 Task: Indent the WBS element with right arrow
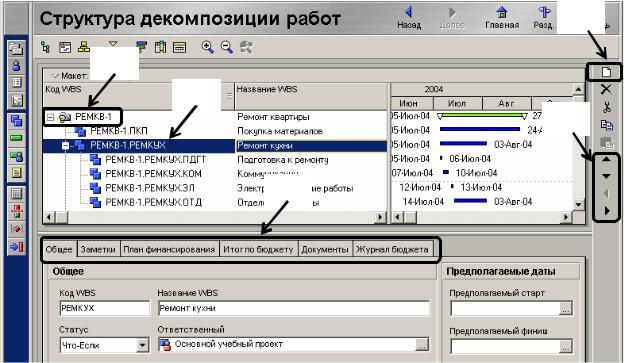click(x=607, y=211)
